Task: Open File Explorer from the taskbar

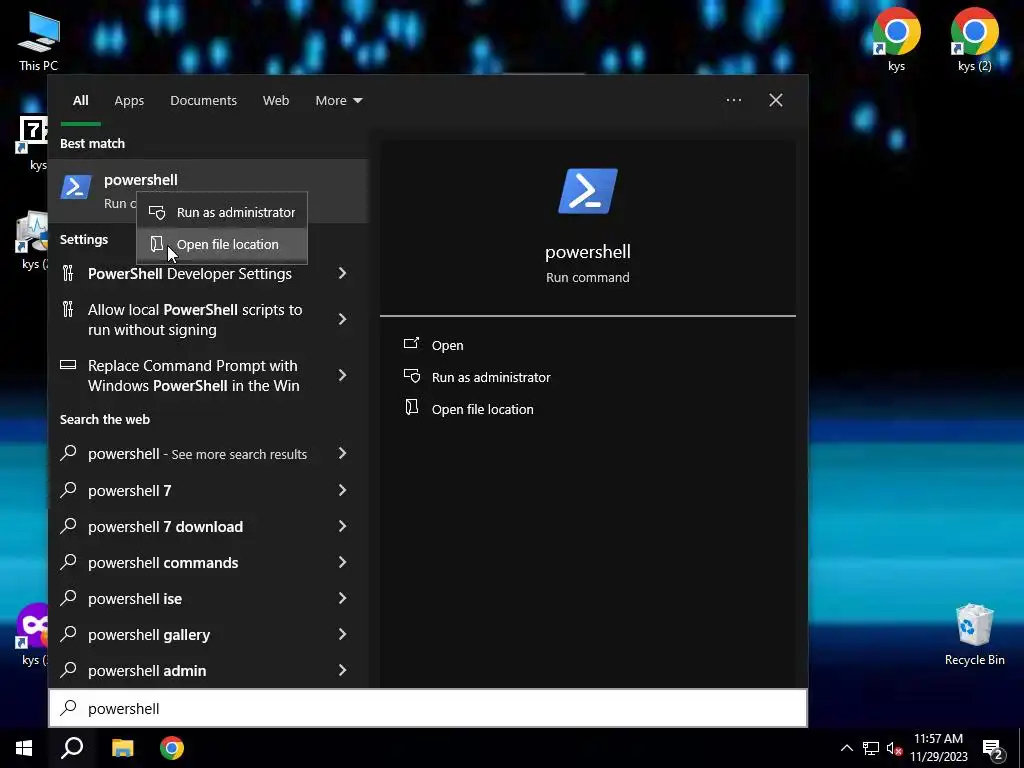Action: [x=122, y=748]
